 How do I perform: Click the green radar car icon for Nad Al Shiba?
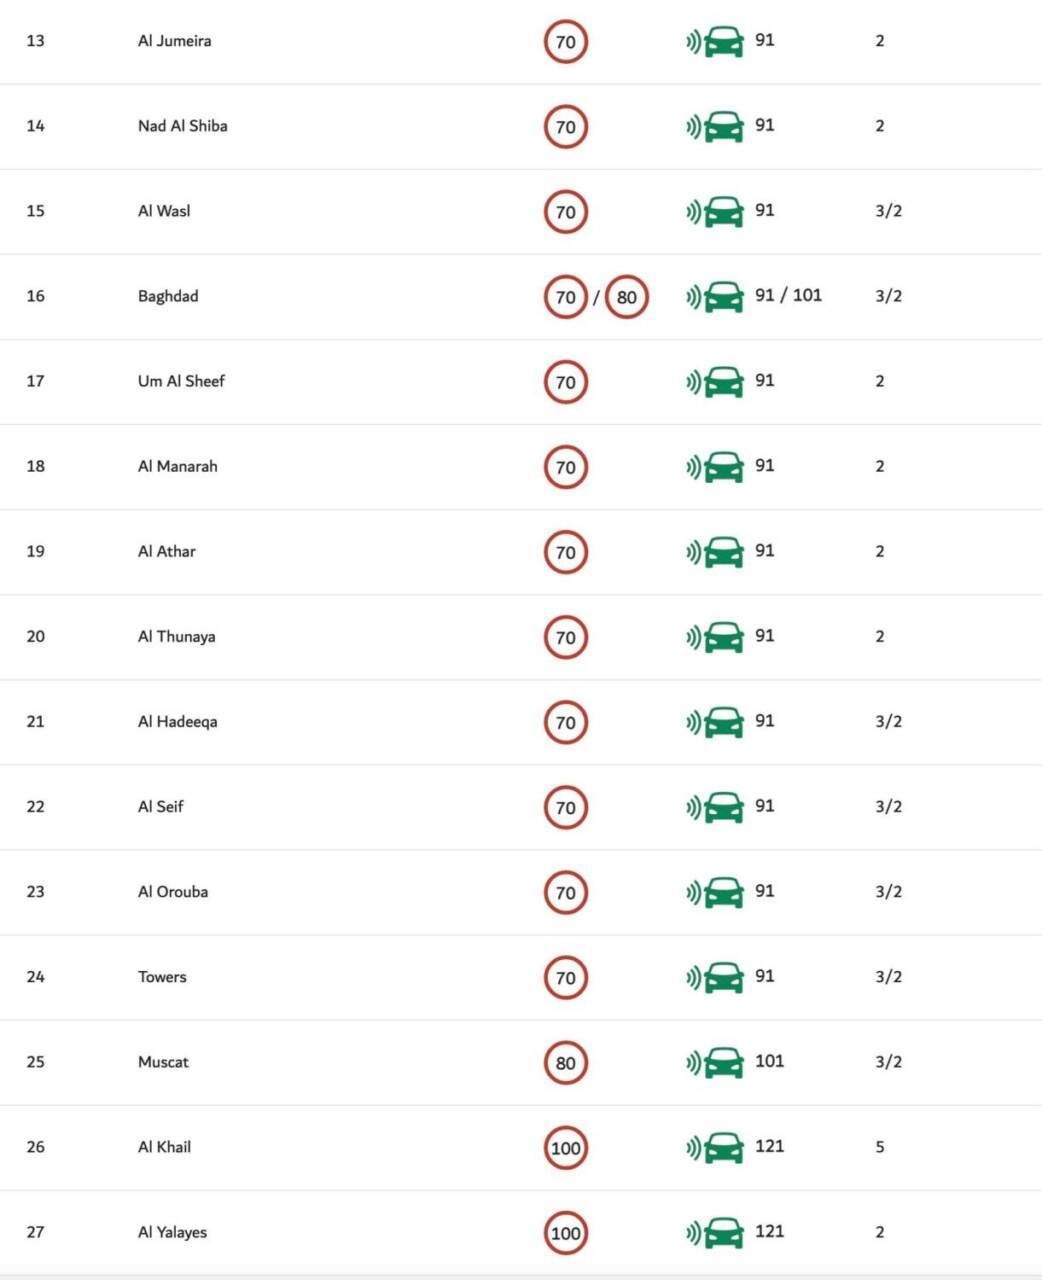coord(715,127)
